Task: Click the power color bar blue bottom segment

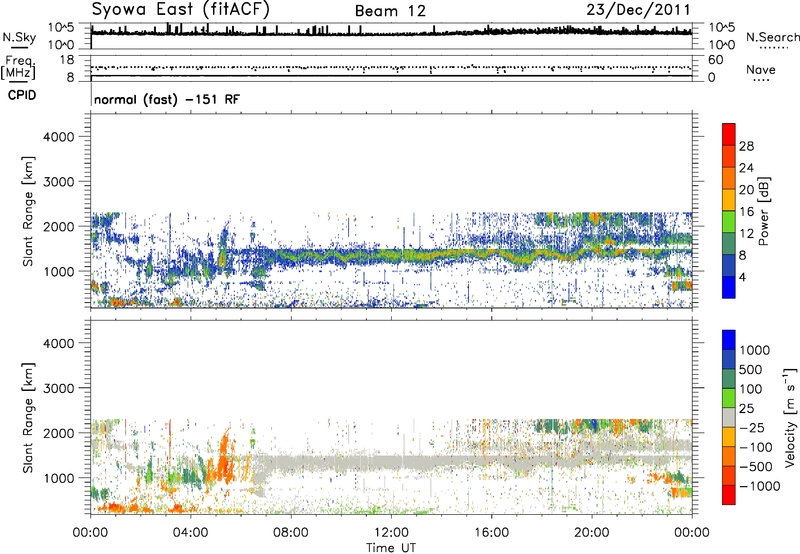Action: [729, 287]
